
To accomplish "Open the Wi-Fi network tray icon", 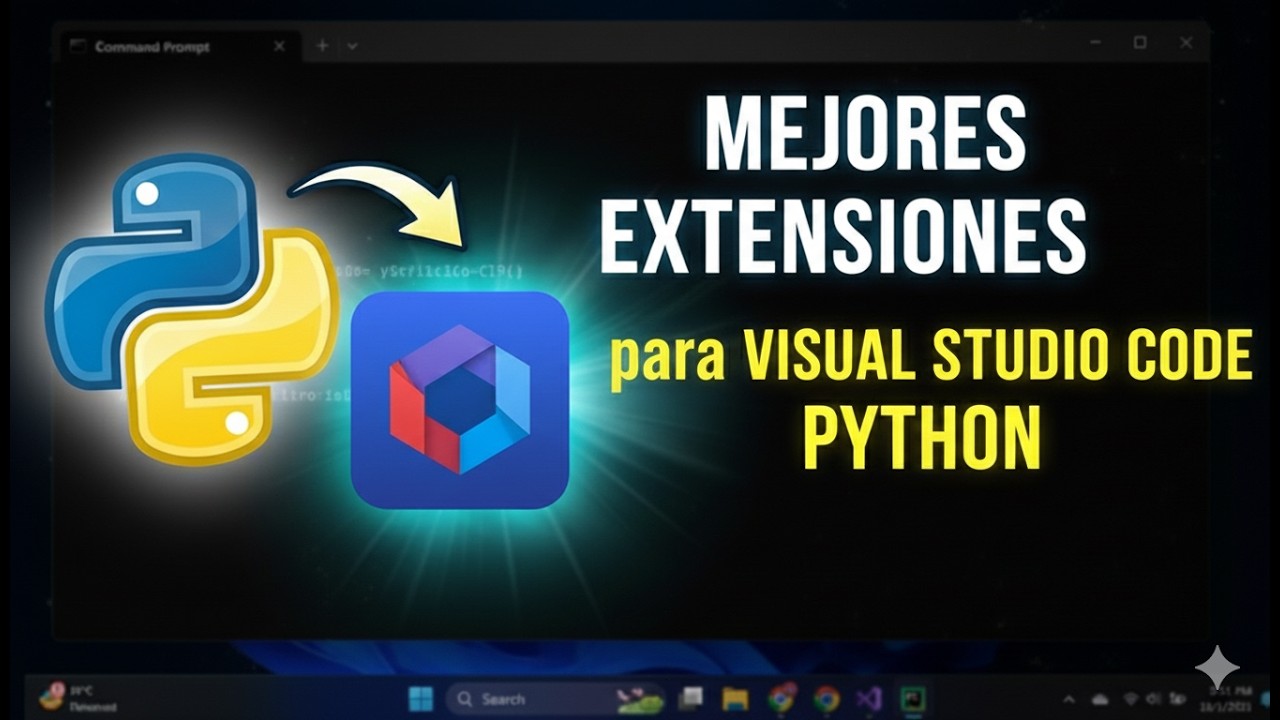I will [x=1130, y=699].
